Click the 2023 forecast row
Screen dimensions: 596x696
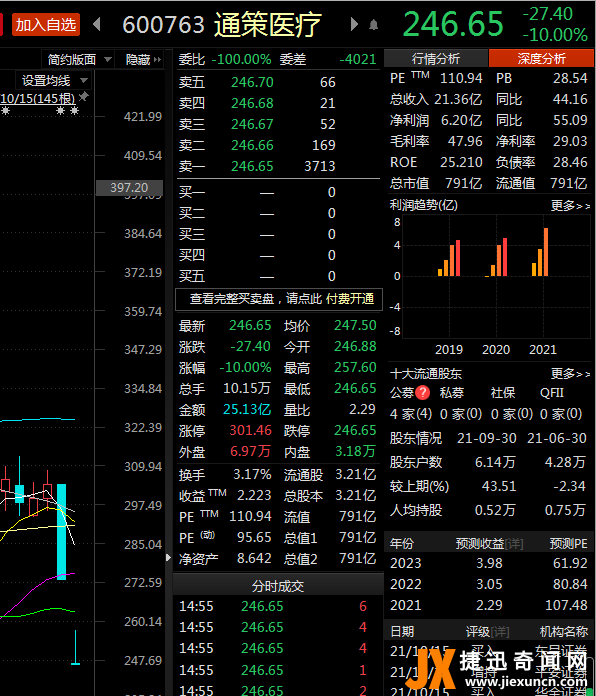coord(489,563)
